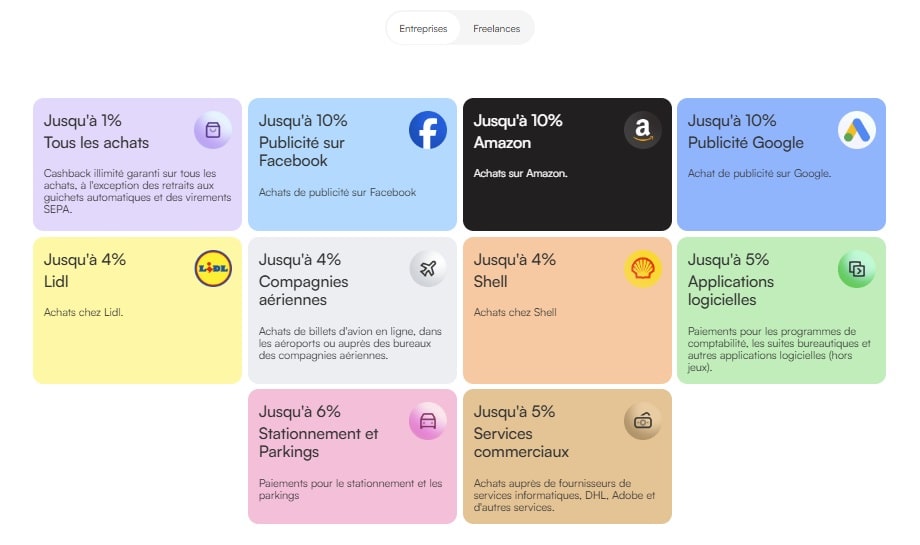Select the Publicité sur Facebook heading
The image size is (920, 545).
[301, 151]
